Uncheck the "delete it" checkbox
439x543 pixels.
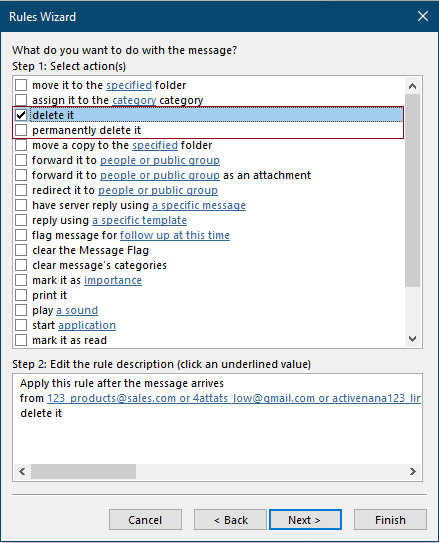click(21, 115)
